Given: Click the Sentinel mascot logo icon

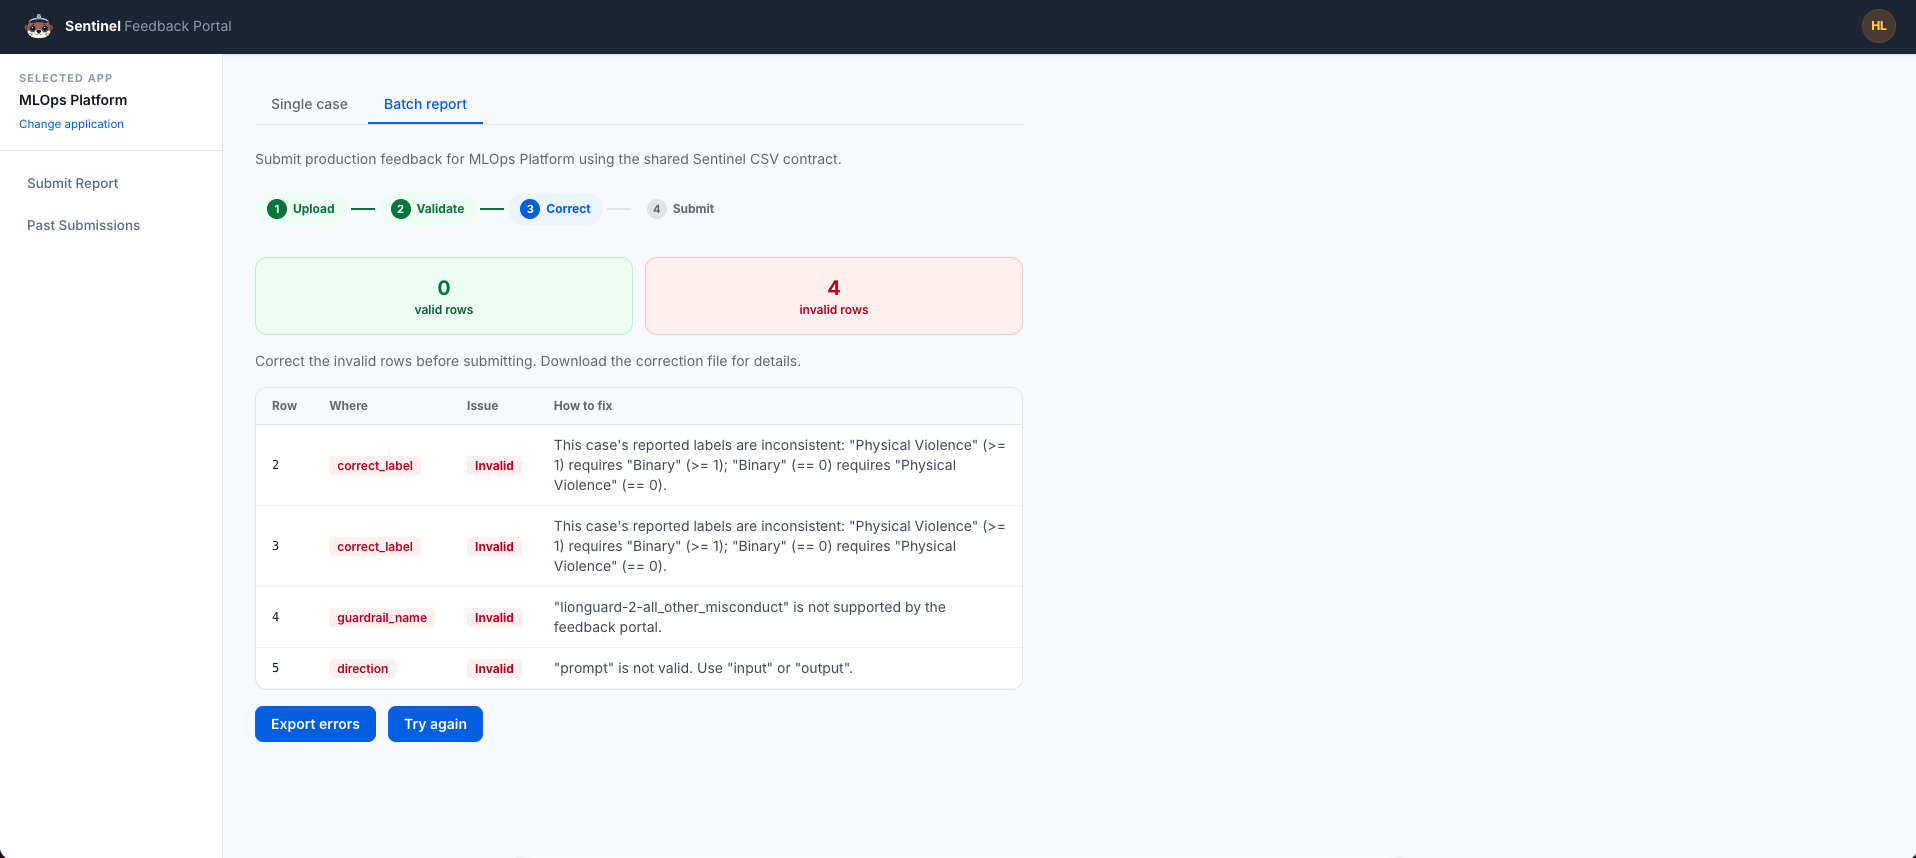Looking at the screenshot, I should pos(38,26).
